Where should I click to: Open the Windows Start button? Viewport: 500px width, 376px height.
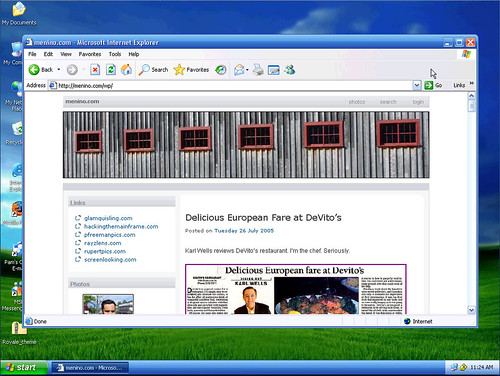click(23, 367)
